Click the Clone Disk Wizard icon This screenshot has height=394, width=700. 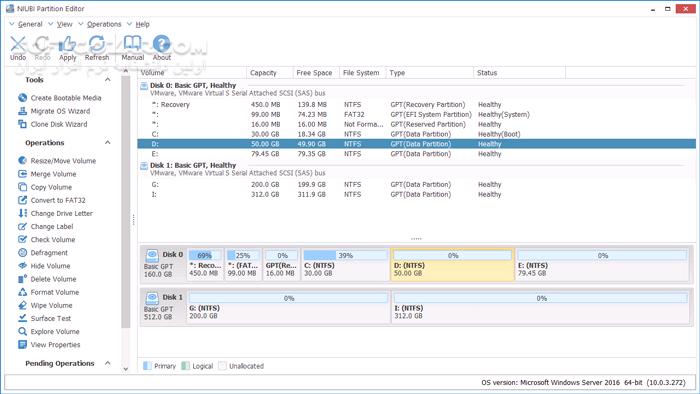(22, 124)
